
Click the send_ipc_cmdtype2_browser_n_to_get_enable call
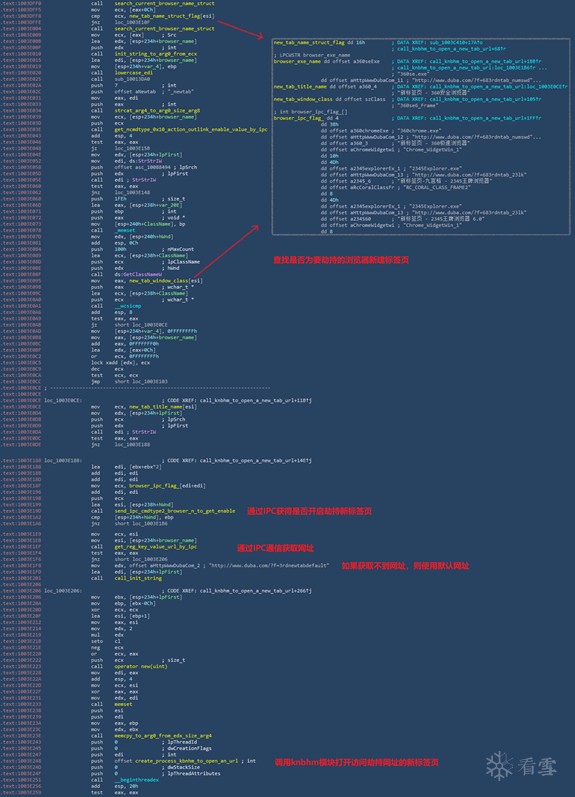[174, 511]
